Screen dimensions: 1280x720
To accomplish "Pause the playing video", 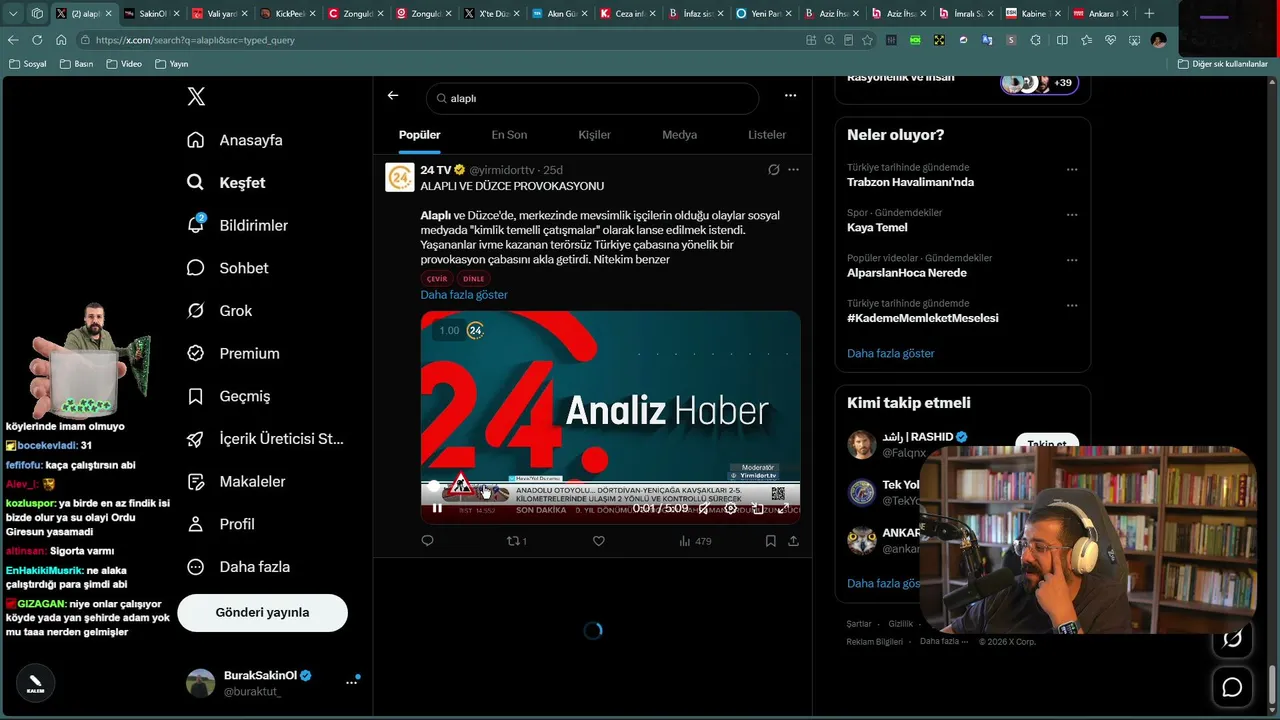I will [437, 508].
